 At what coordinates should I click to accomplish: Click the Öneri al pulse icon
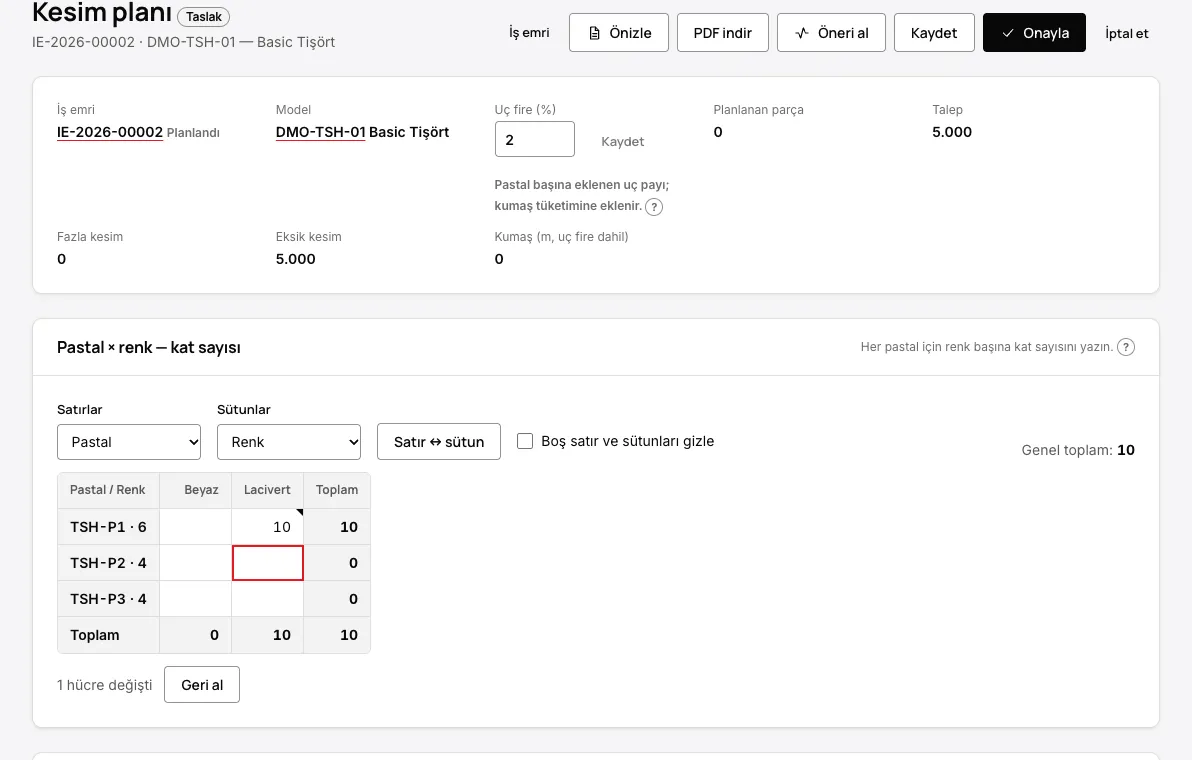click(802, 33)
